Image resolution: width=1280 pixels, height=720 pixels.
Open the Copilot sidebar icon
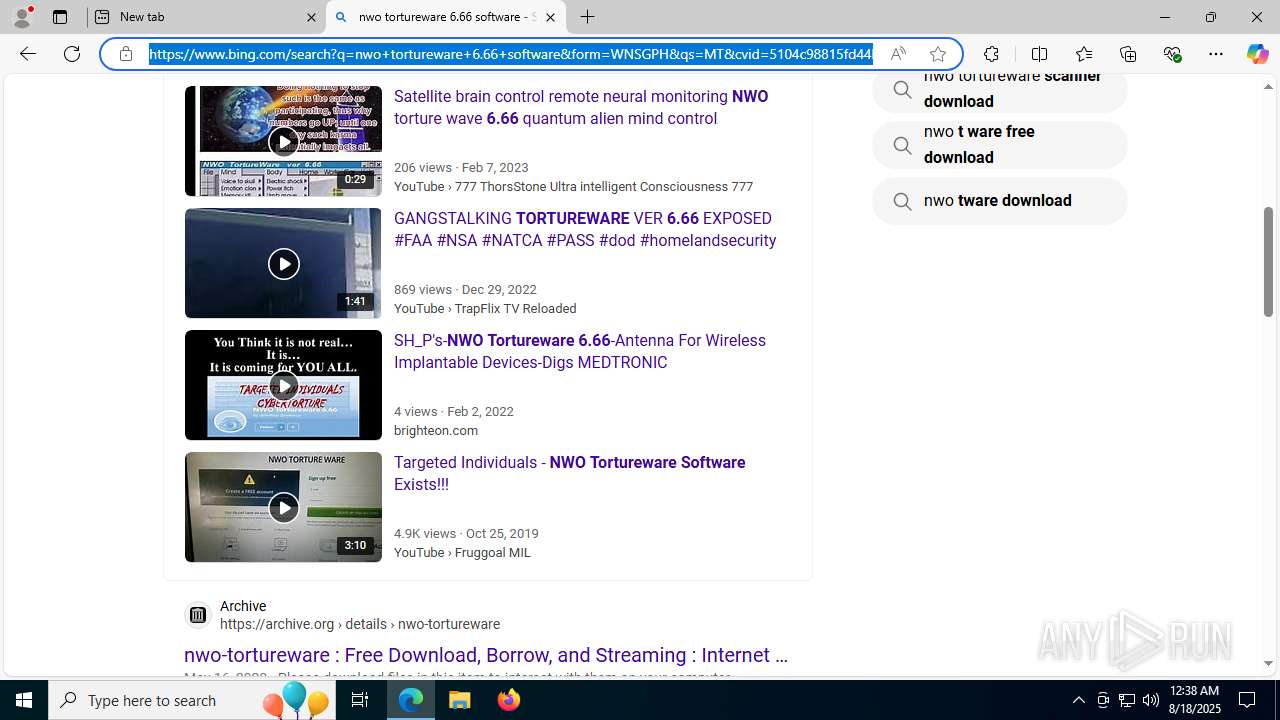coord(1257,54)
